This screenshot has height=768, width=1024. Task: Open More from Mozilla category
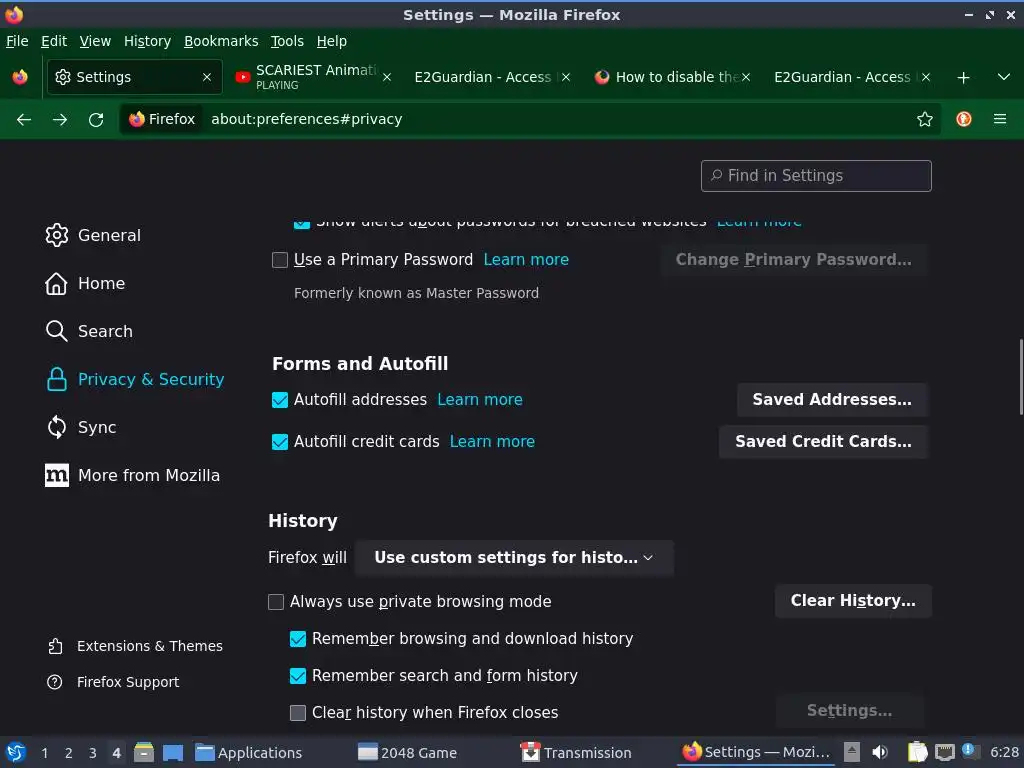[x=132, y=475]
